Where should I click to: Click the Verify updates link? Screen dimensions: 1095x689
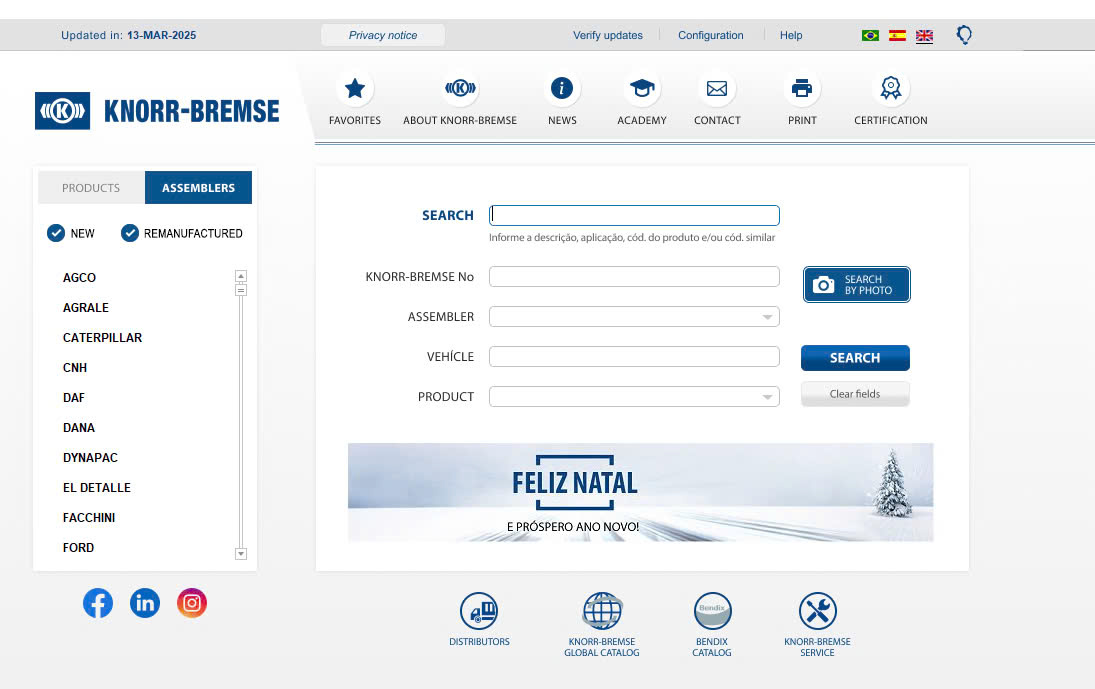608,35
